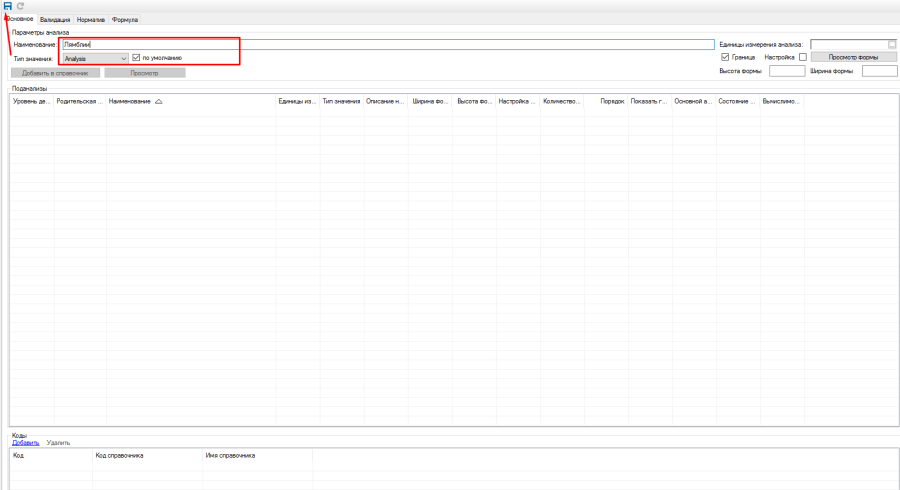Click the 'Основной а...' column header
This screenshot has width=900, height=490.
click(x=694, y=102)
